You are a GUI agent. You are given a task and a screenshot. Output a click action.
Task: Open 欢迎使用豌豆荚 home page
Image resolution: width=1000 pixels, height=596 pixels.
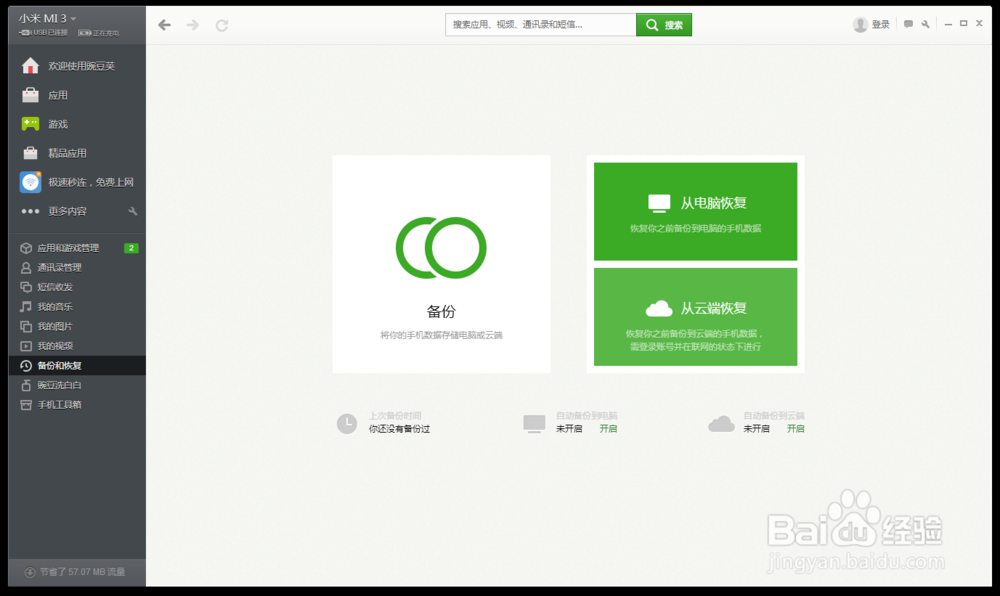[77, 66]
